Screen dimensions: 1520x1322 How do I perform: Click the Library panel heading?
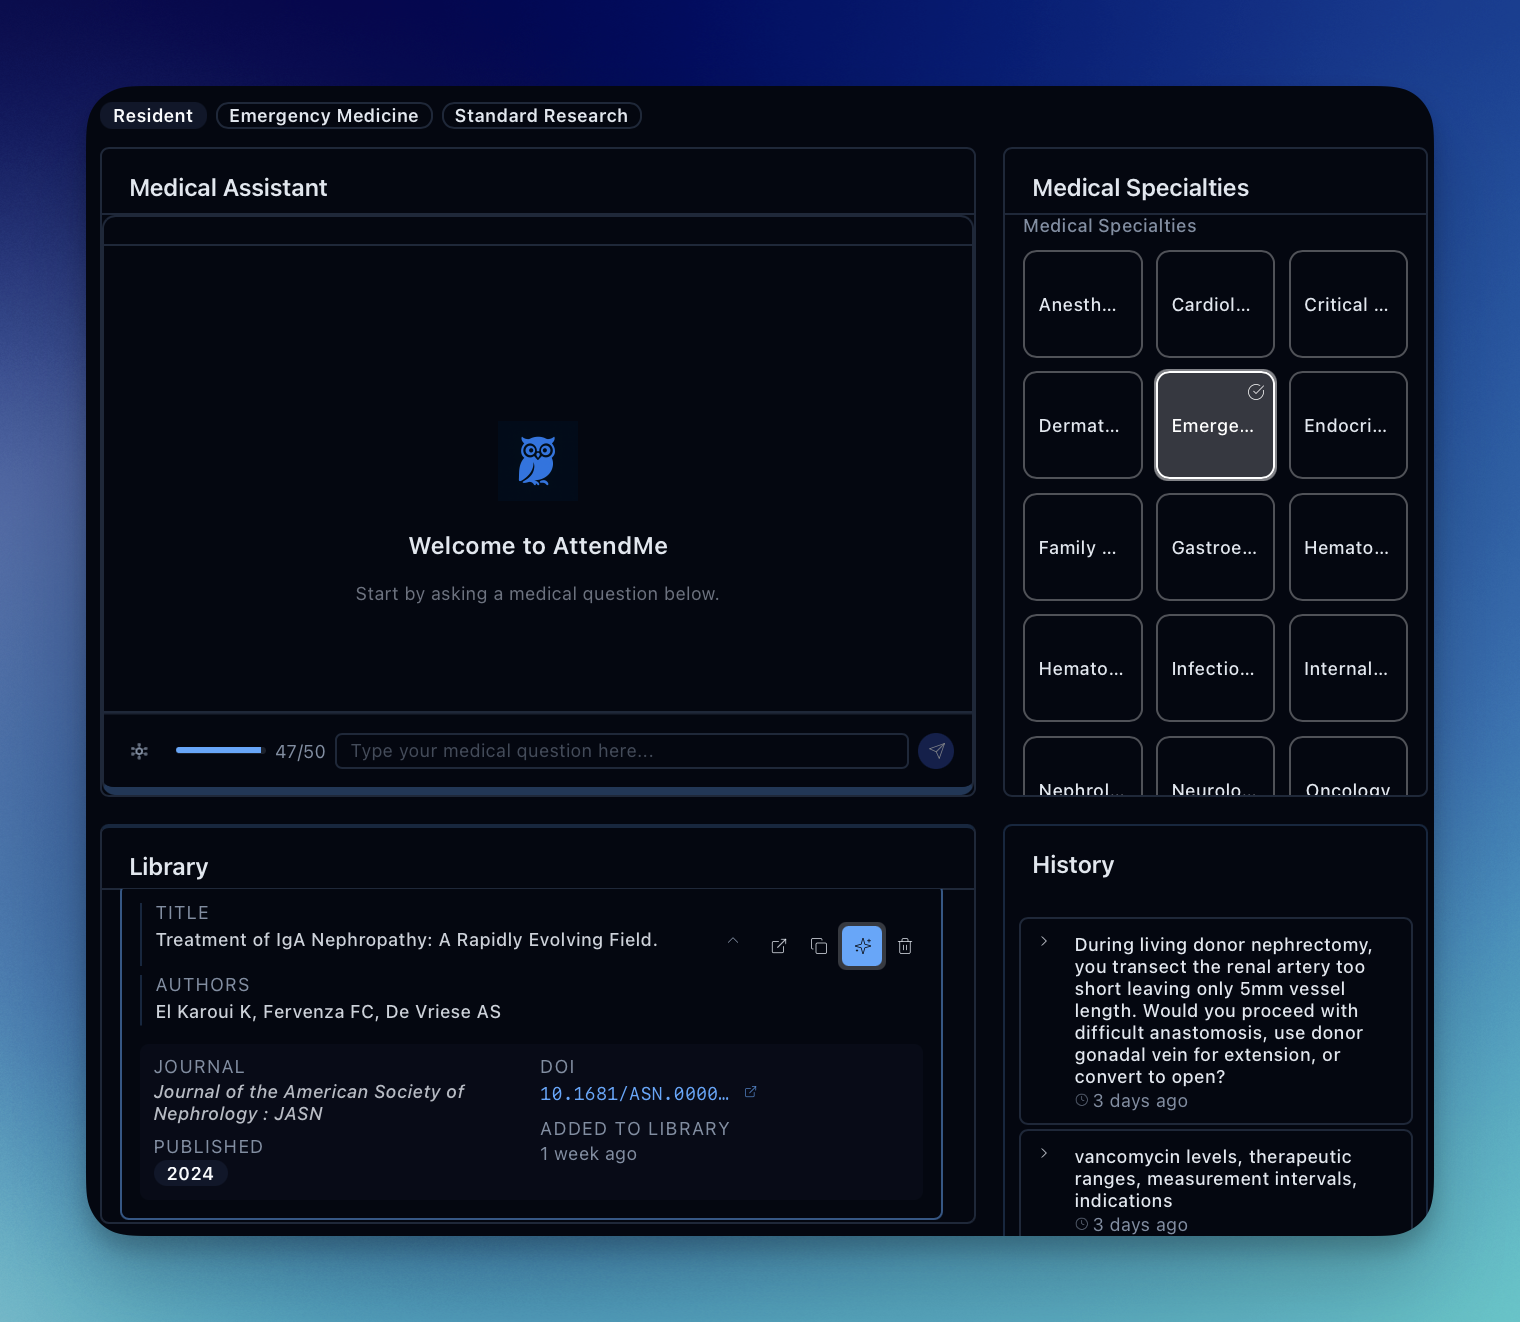coord(169,867)
